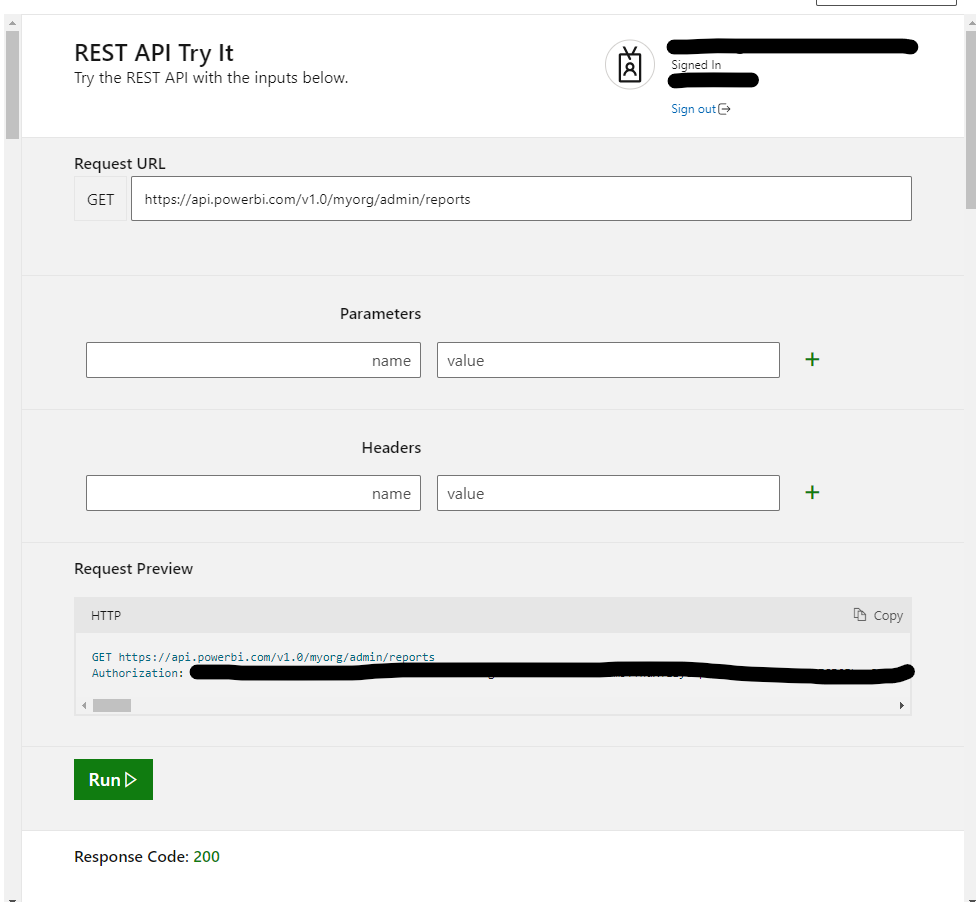976x902 pixels.
Task: Click the GET method label
Action: (100, 199)
